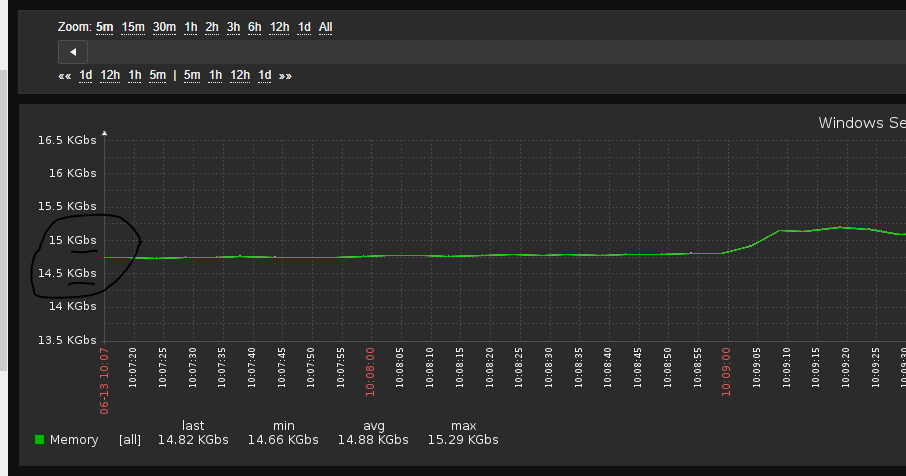The image size is (906, 476).
Task: Choose 3h in the Zoom row
Action: tap(233, 27)
